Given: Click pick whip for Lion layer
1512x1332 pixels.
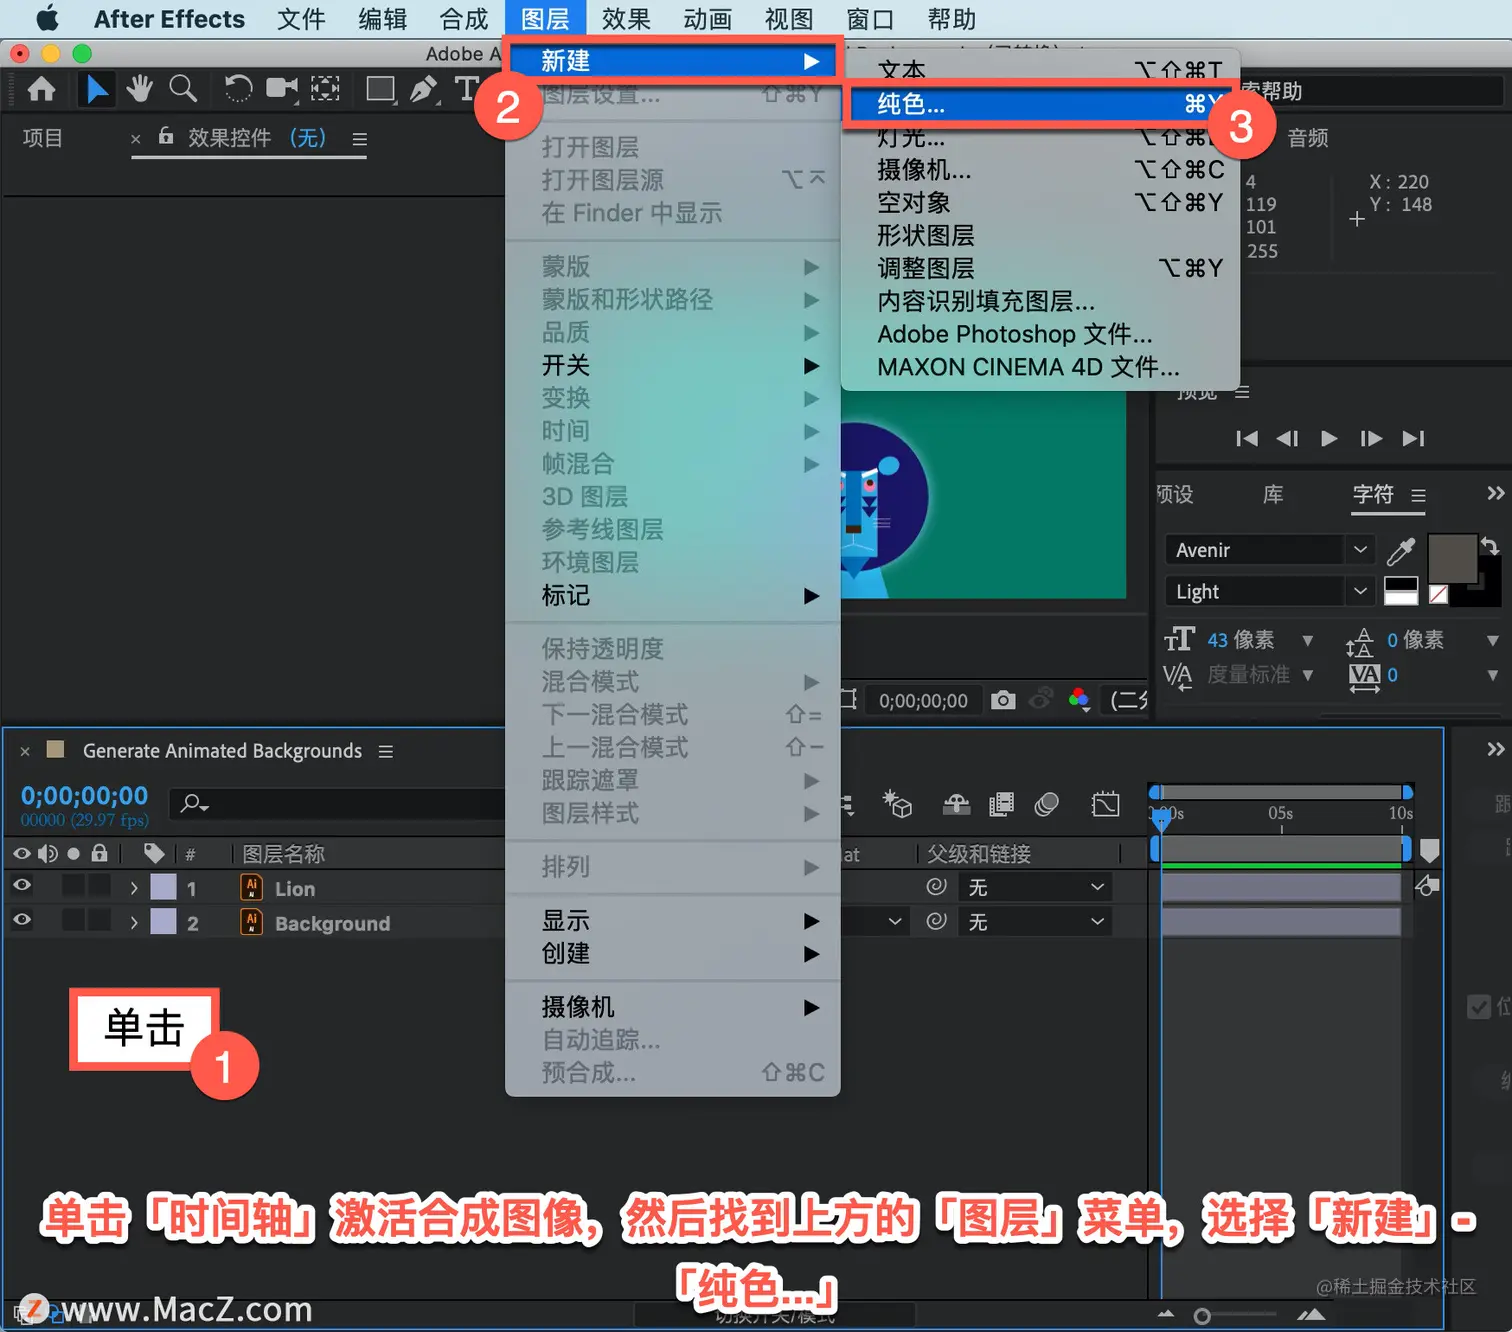Looking at the screenshot, I should pyautogui.click(x=936, y=887).
